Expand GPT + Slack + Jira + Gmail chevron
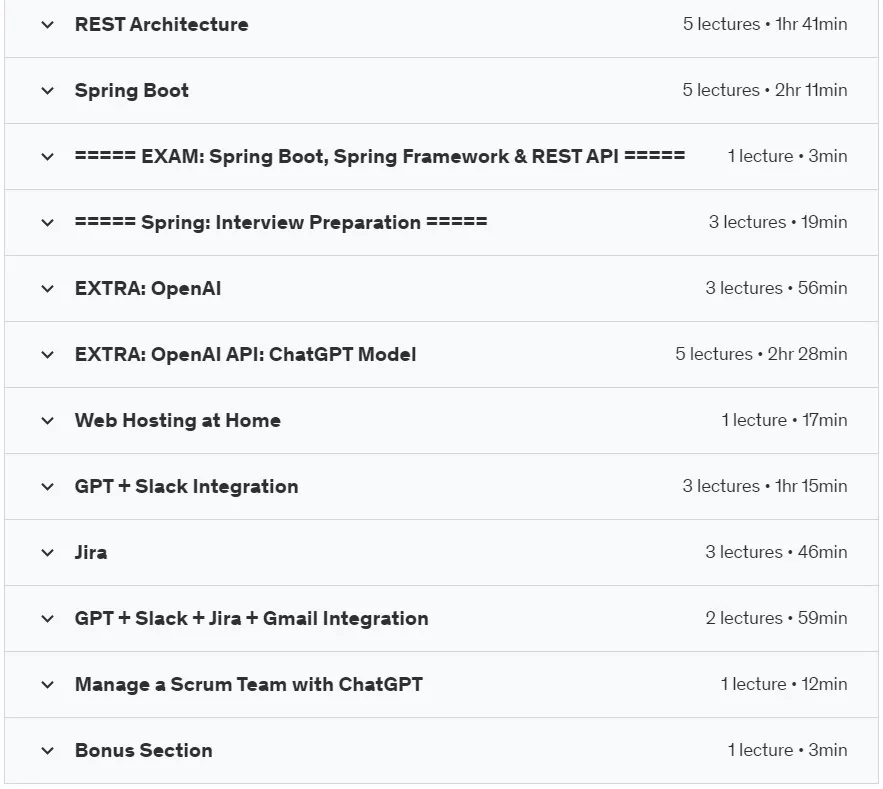 coord(48,618)
